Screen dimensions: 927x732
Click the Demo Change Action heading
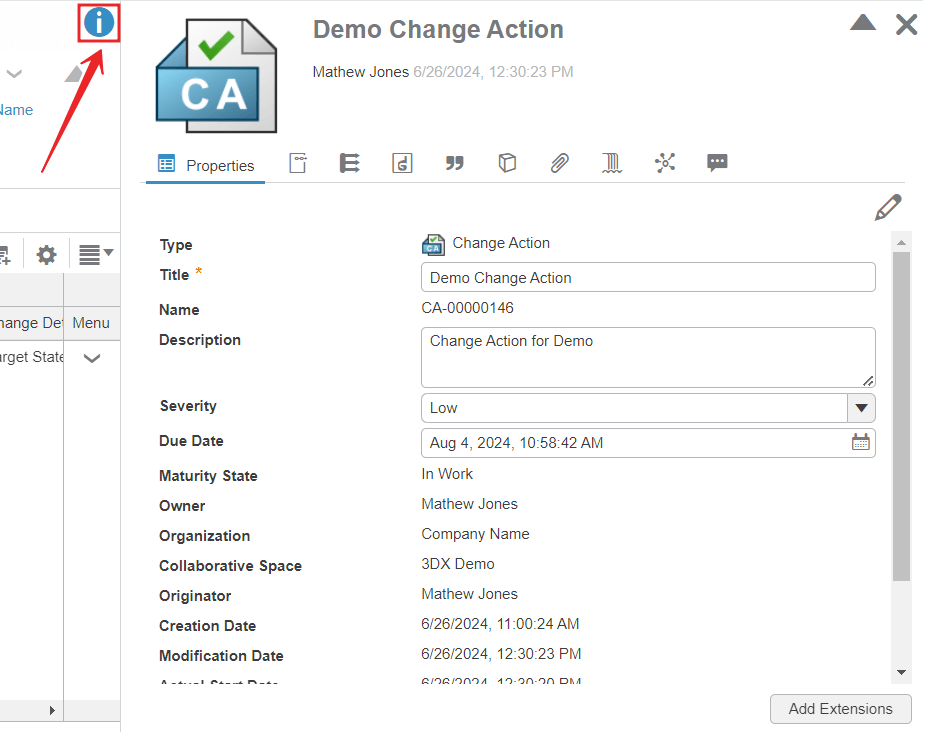coord(438,30)
